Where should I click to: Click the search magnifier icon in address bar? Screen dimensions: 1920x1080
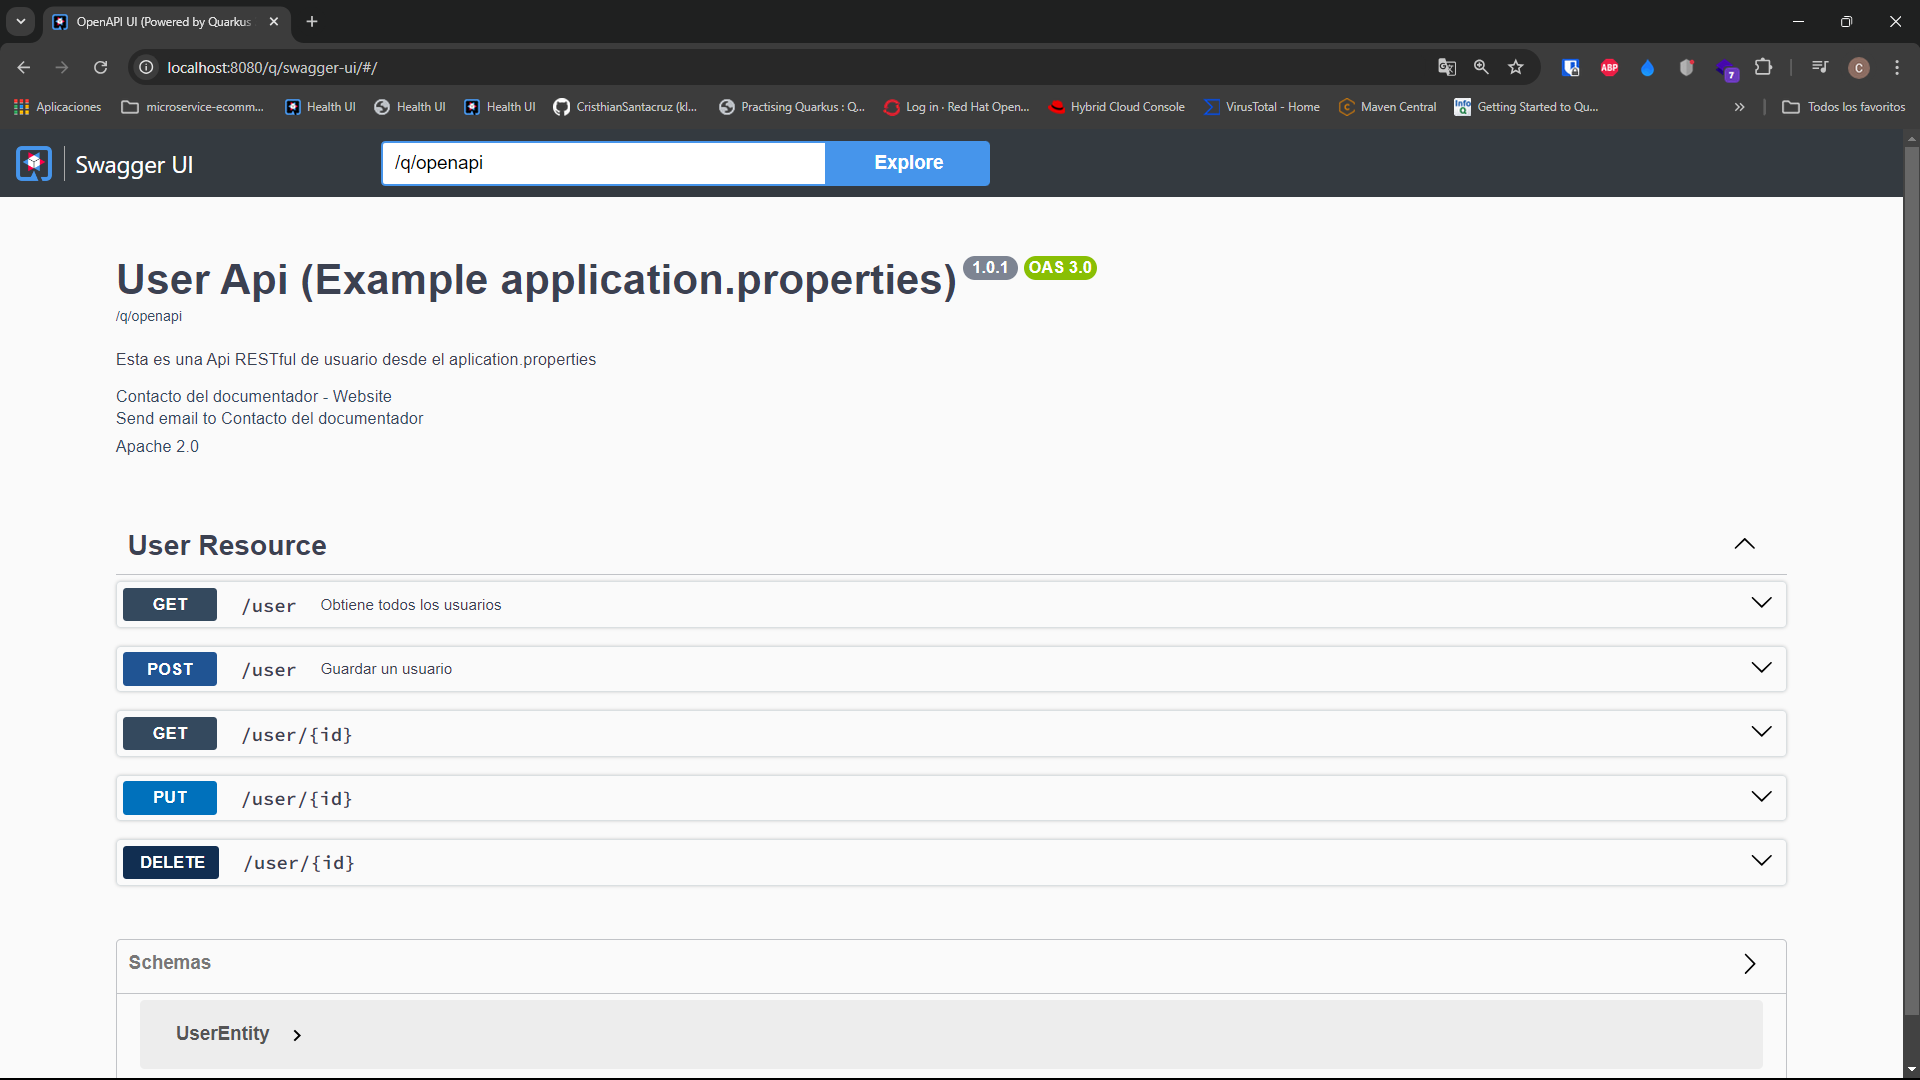click(x=1482, y=67)
